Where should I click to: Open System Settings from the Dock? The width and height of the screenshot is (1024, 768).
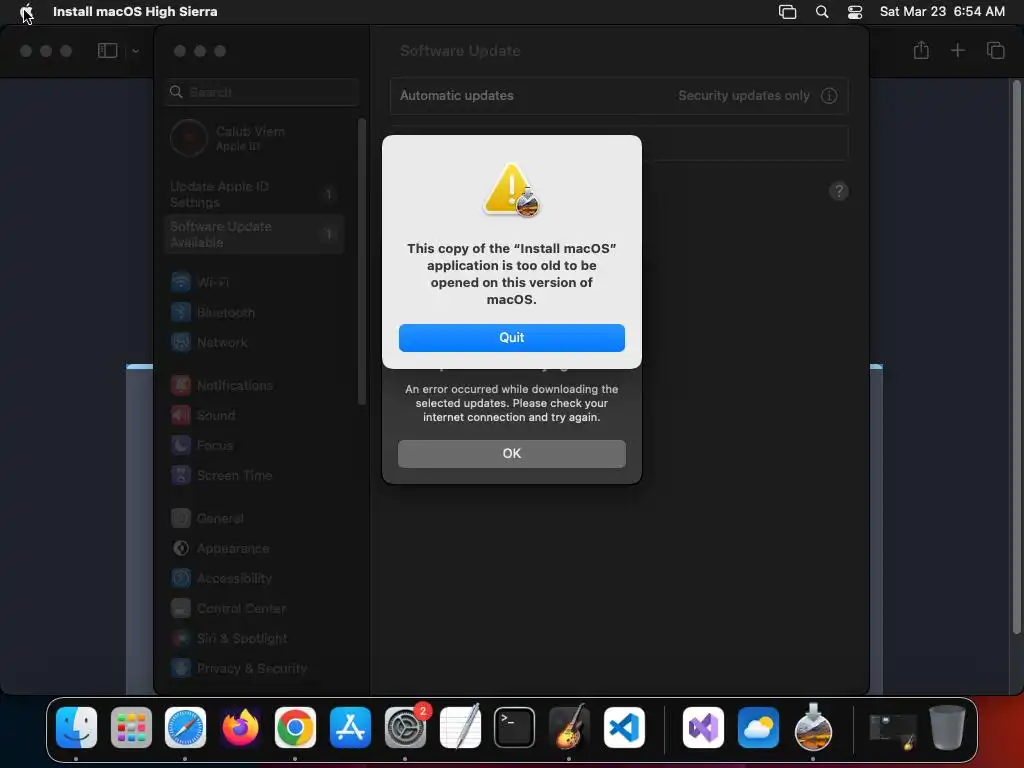(x=405, y=728)
